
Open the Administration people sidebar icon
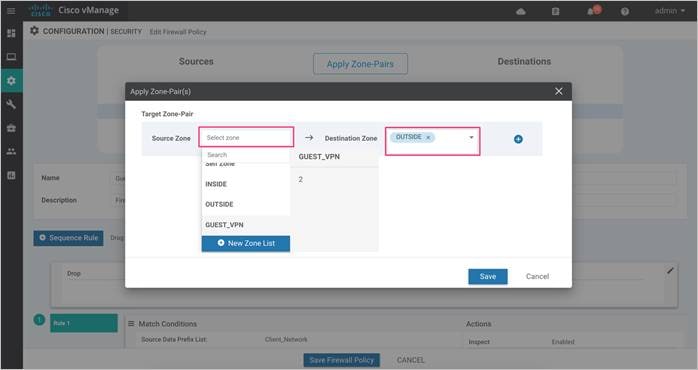tap(11, 152)
